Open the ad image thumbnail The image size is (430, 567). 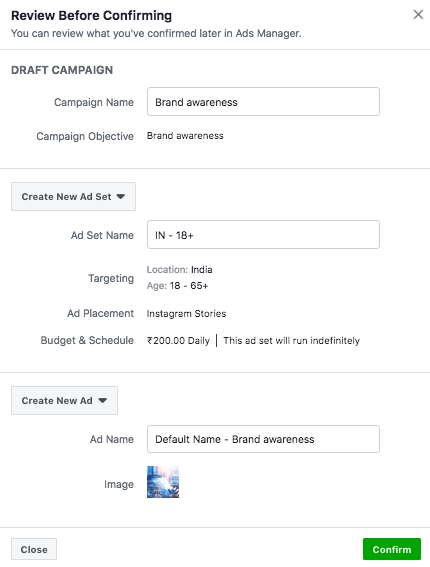tap(163, 482)
